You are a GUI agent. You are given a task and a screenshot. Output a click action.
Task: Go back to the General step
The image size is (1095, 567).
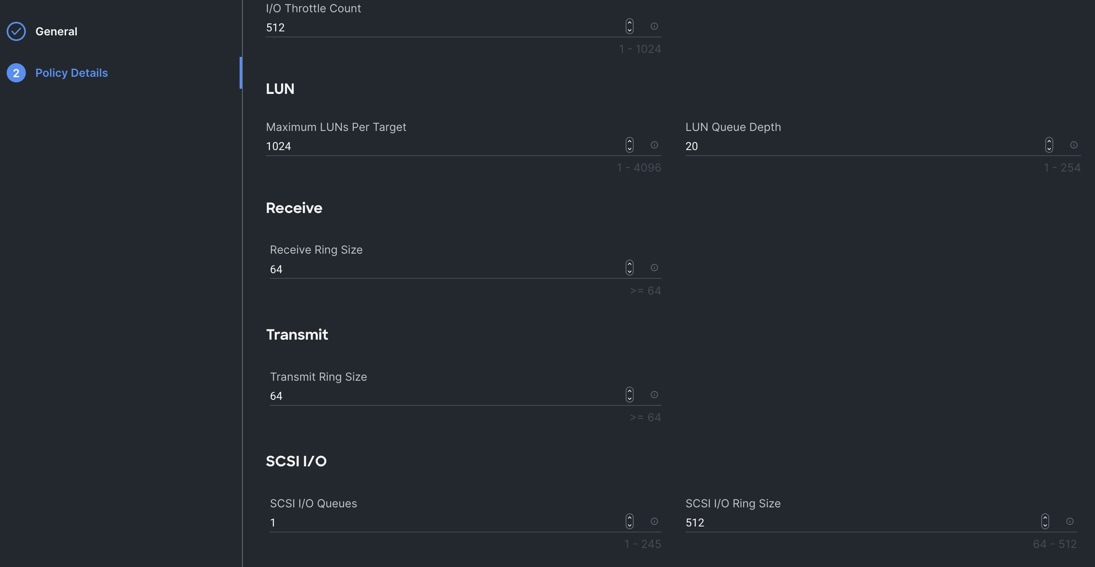56,32
